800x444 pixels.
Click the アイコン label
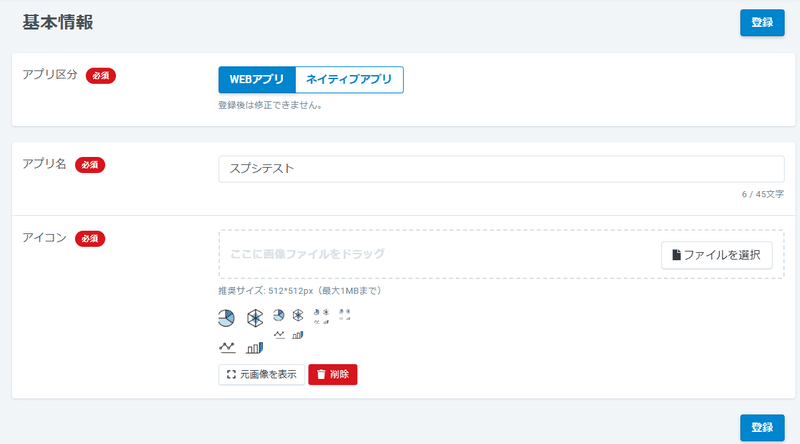44,238
